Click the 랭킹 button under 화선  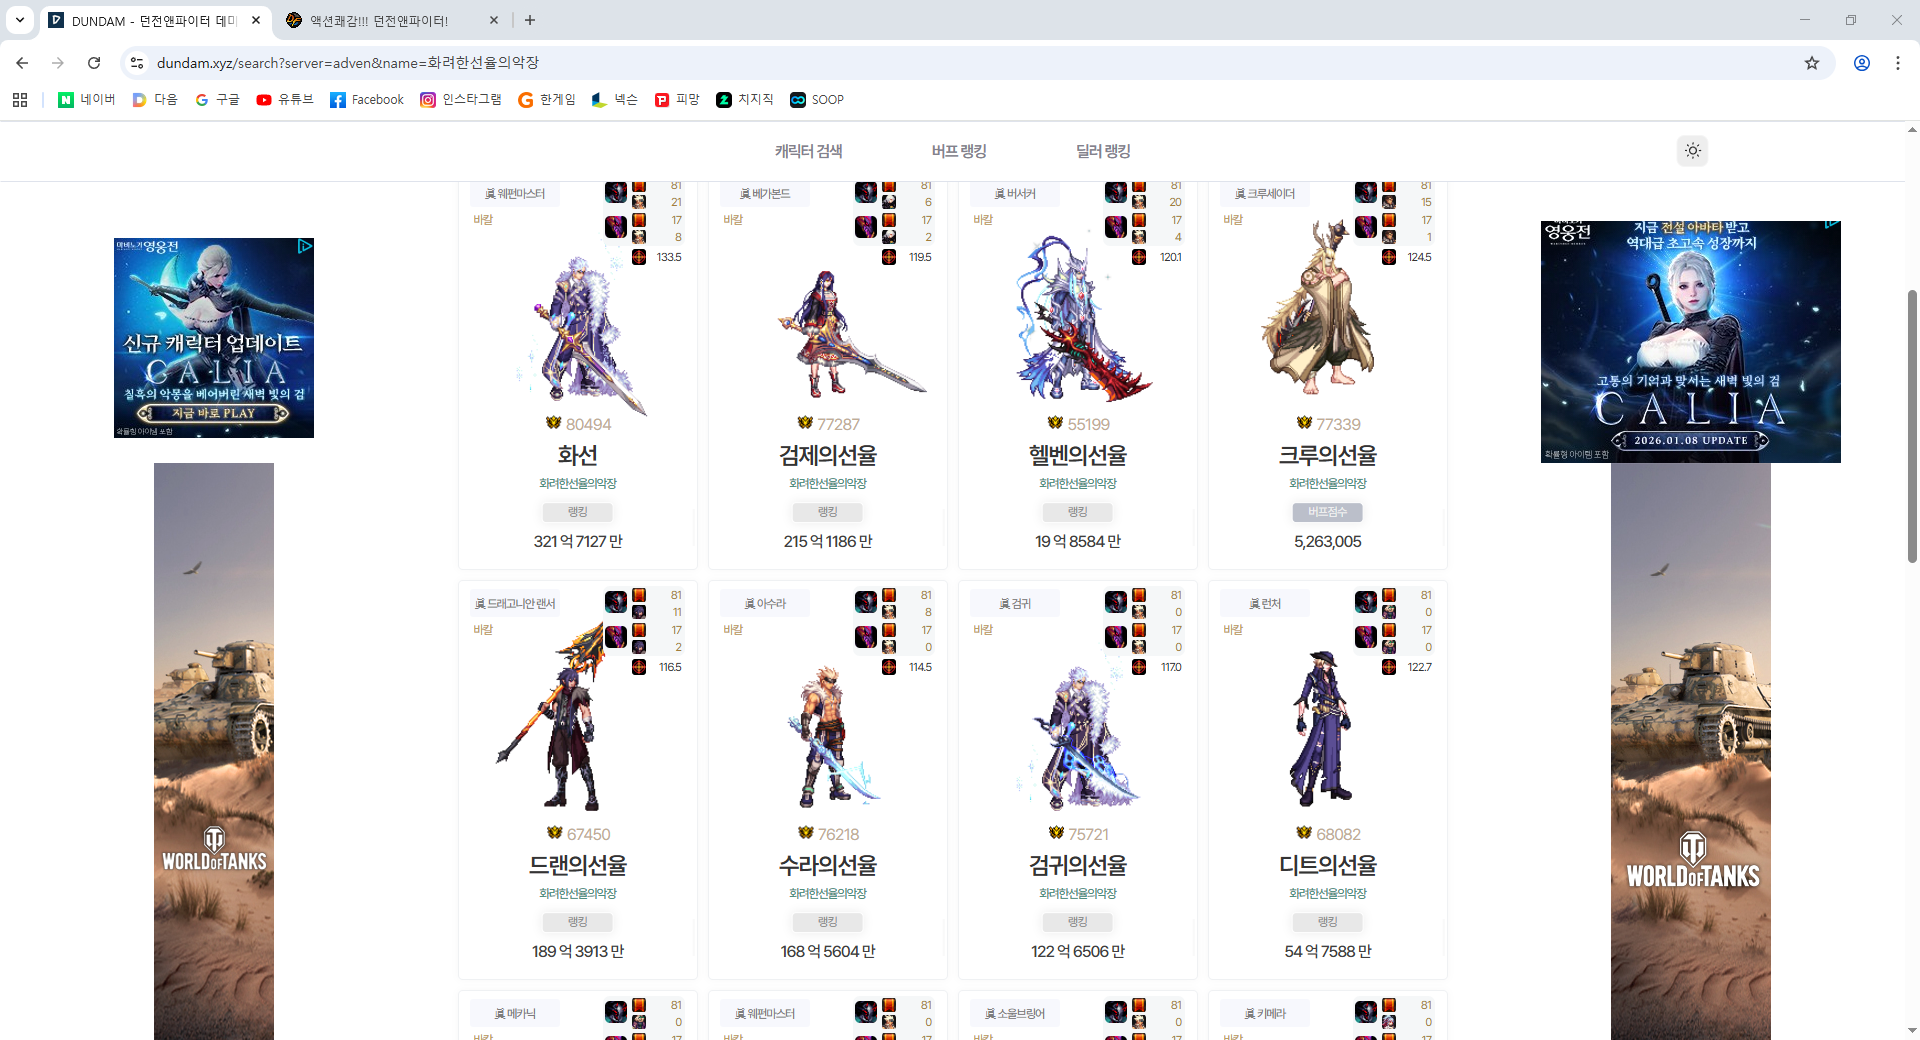point(578,512)
